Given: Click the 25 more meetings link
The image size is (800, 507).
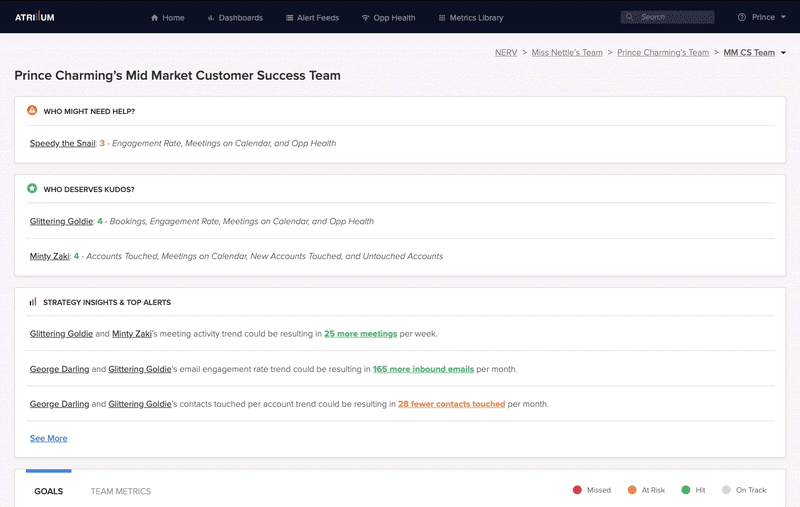Looking at the screenshot, I should coord(360,334).
